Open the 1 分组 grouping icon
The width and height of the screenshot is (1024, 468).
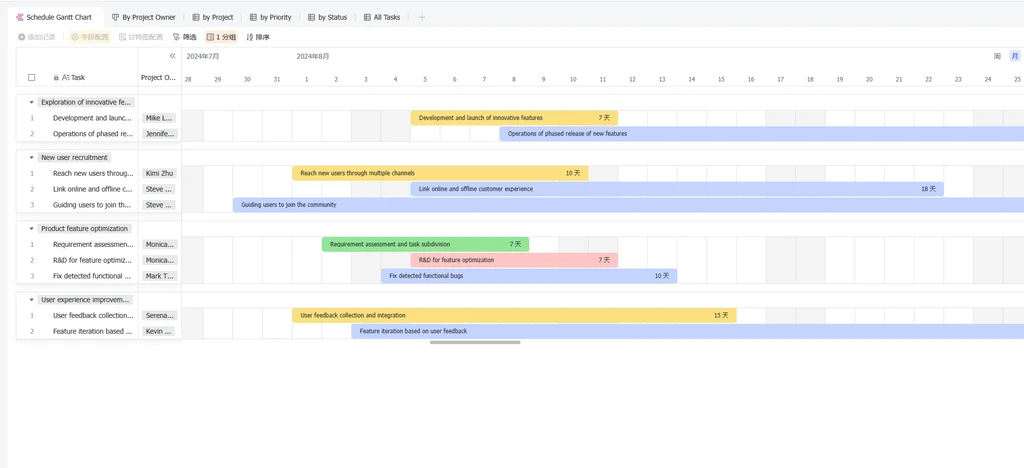click(x=210, y=37)
